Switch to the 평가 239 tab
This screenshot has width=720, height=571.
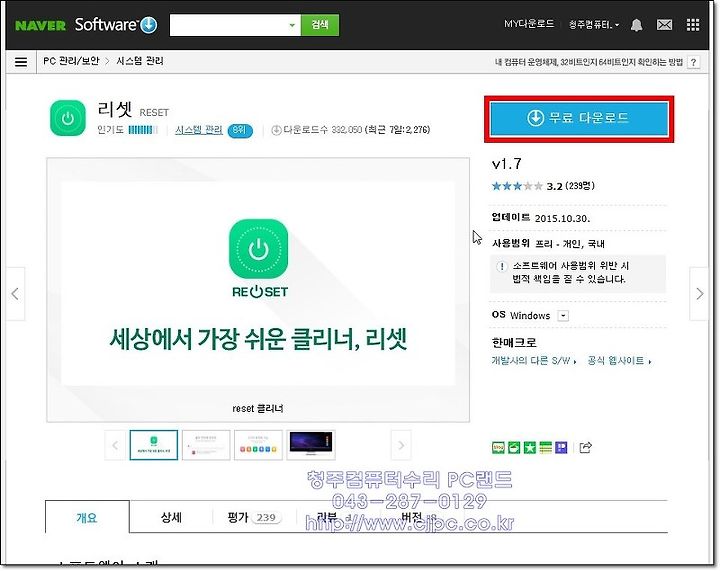(254, 517)
